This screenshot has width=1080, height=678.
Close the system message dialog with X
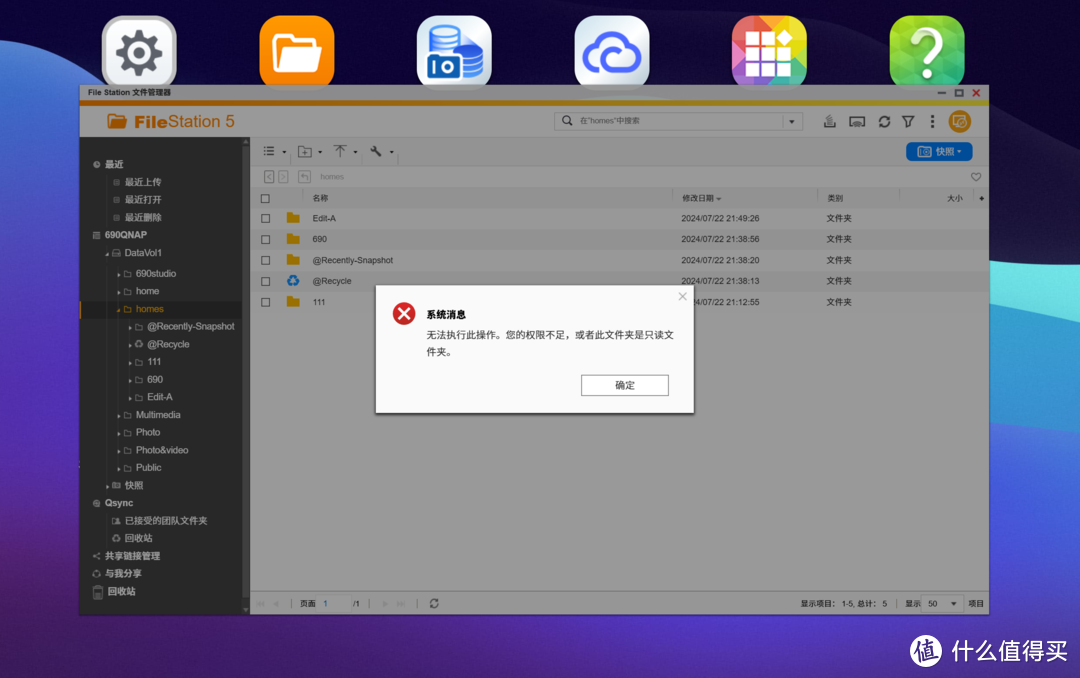pos(683,296)
